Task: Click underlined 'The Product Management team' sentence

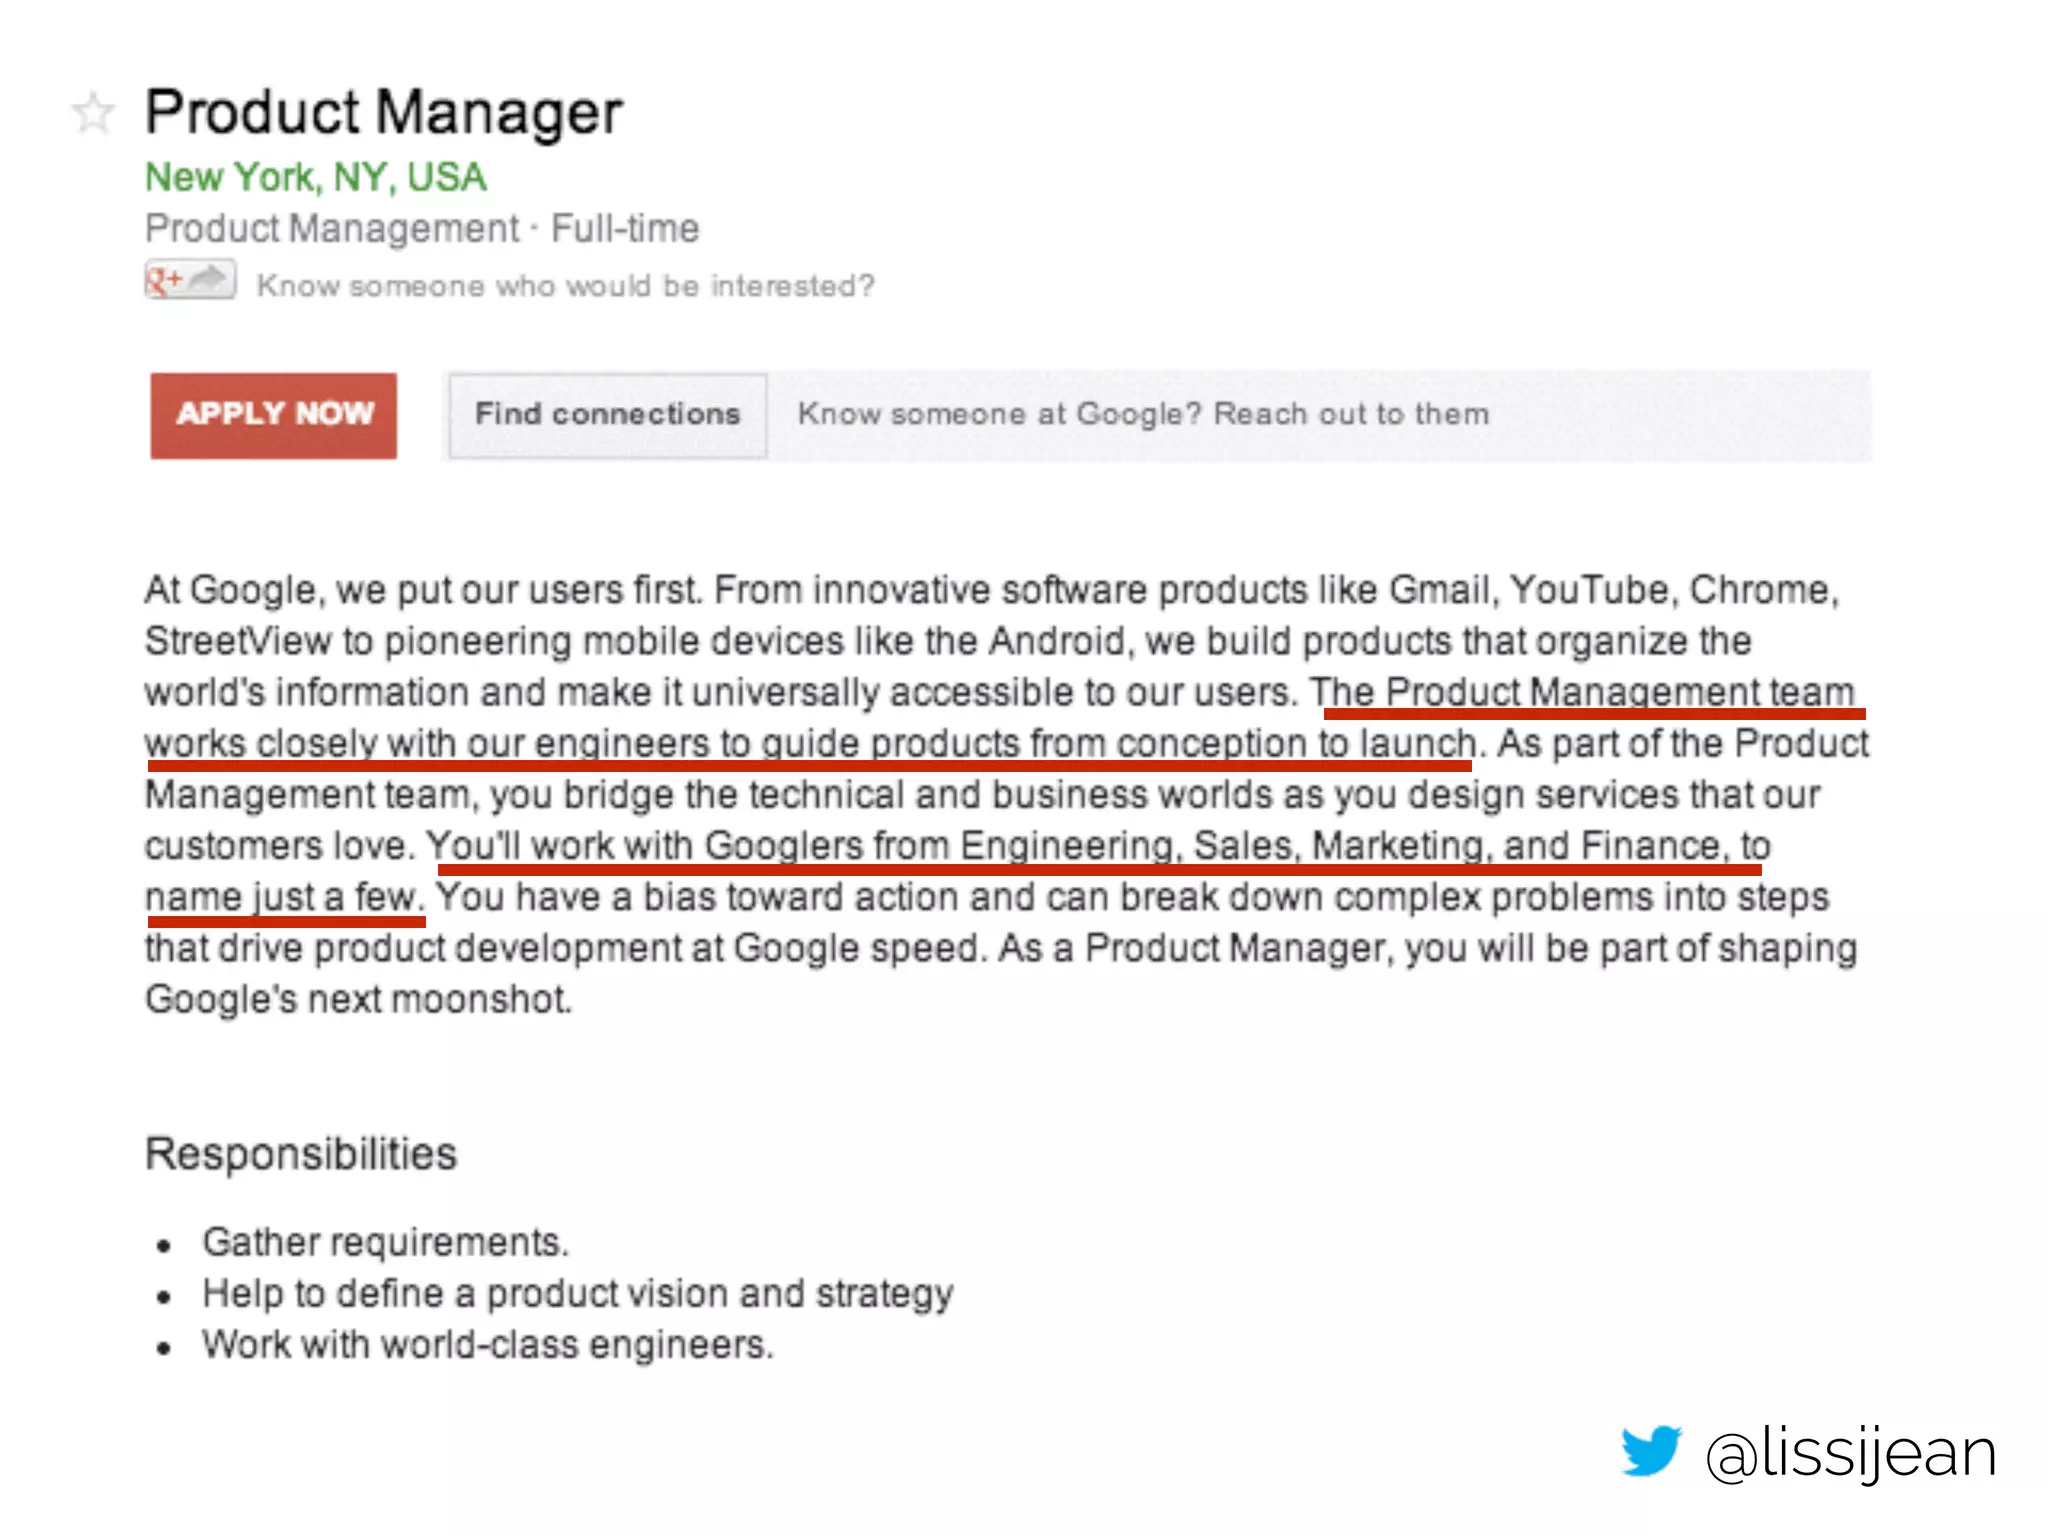Action: [1585, 693]
